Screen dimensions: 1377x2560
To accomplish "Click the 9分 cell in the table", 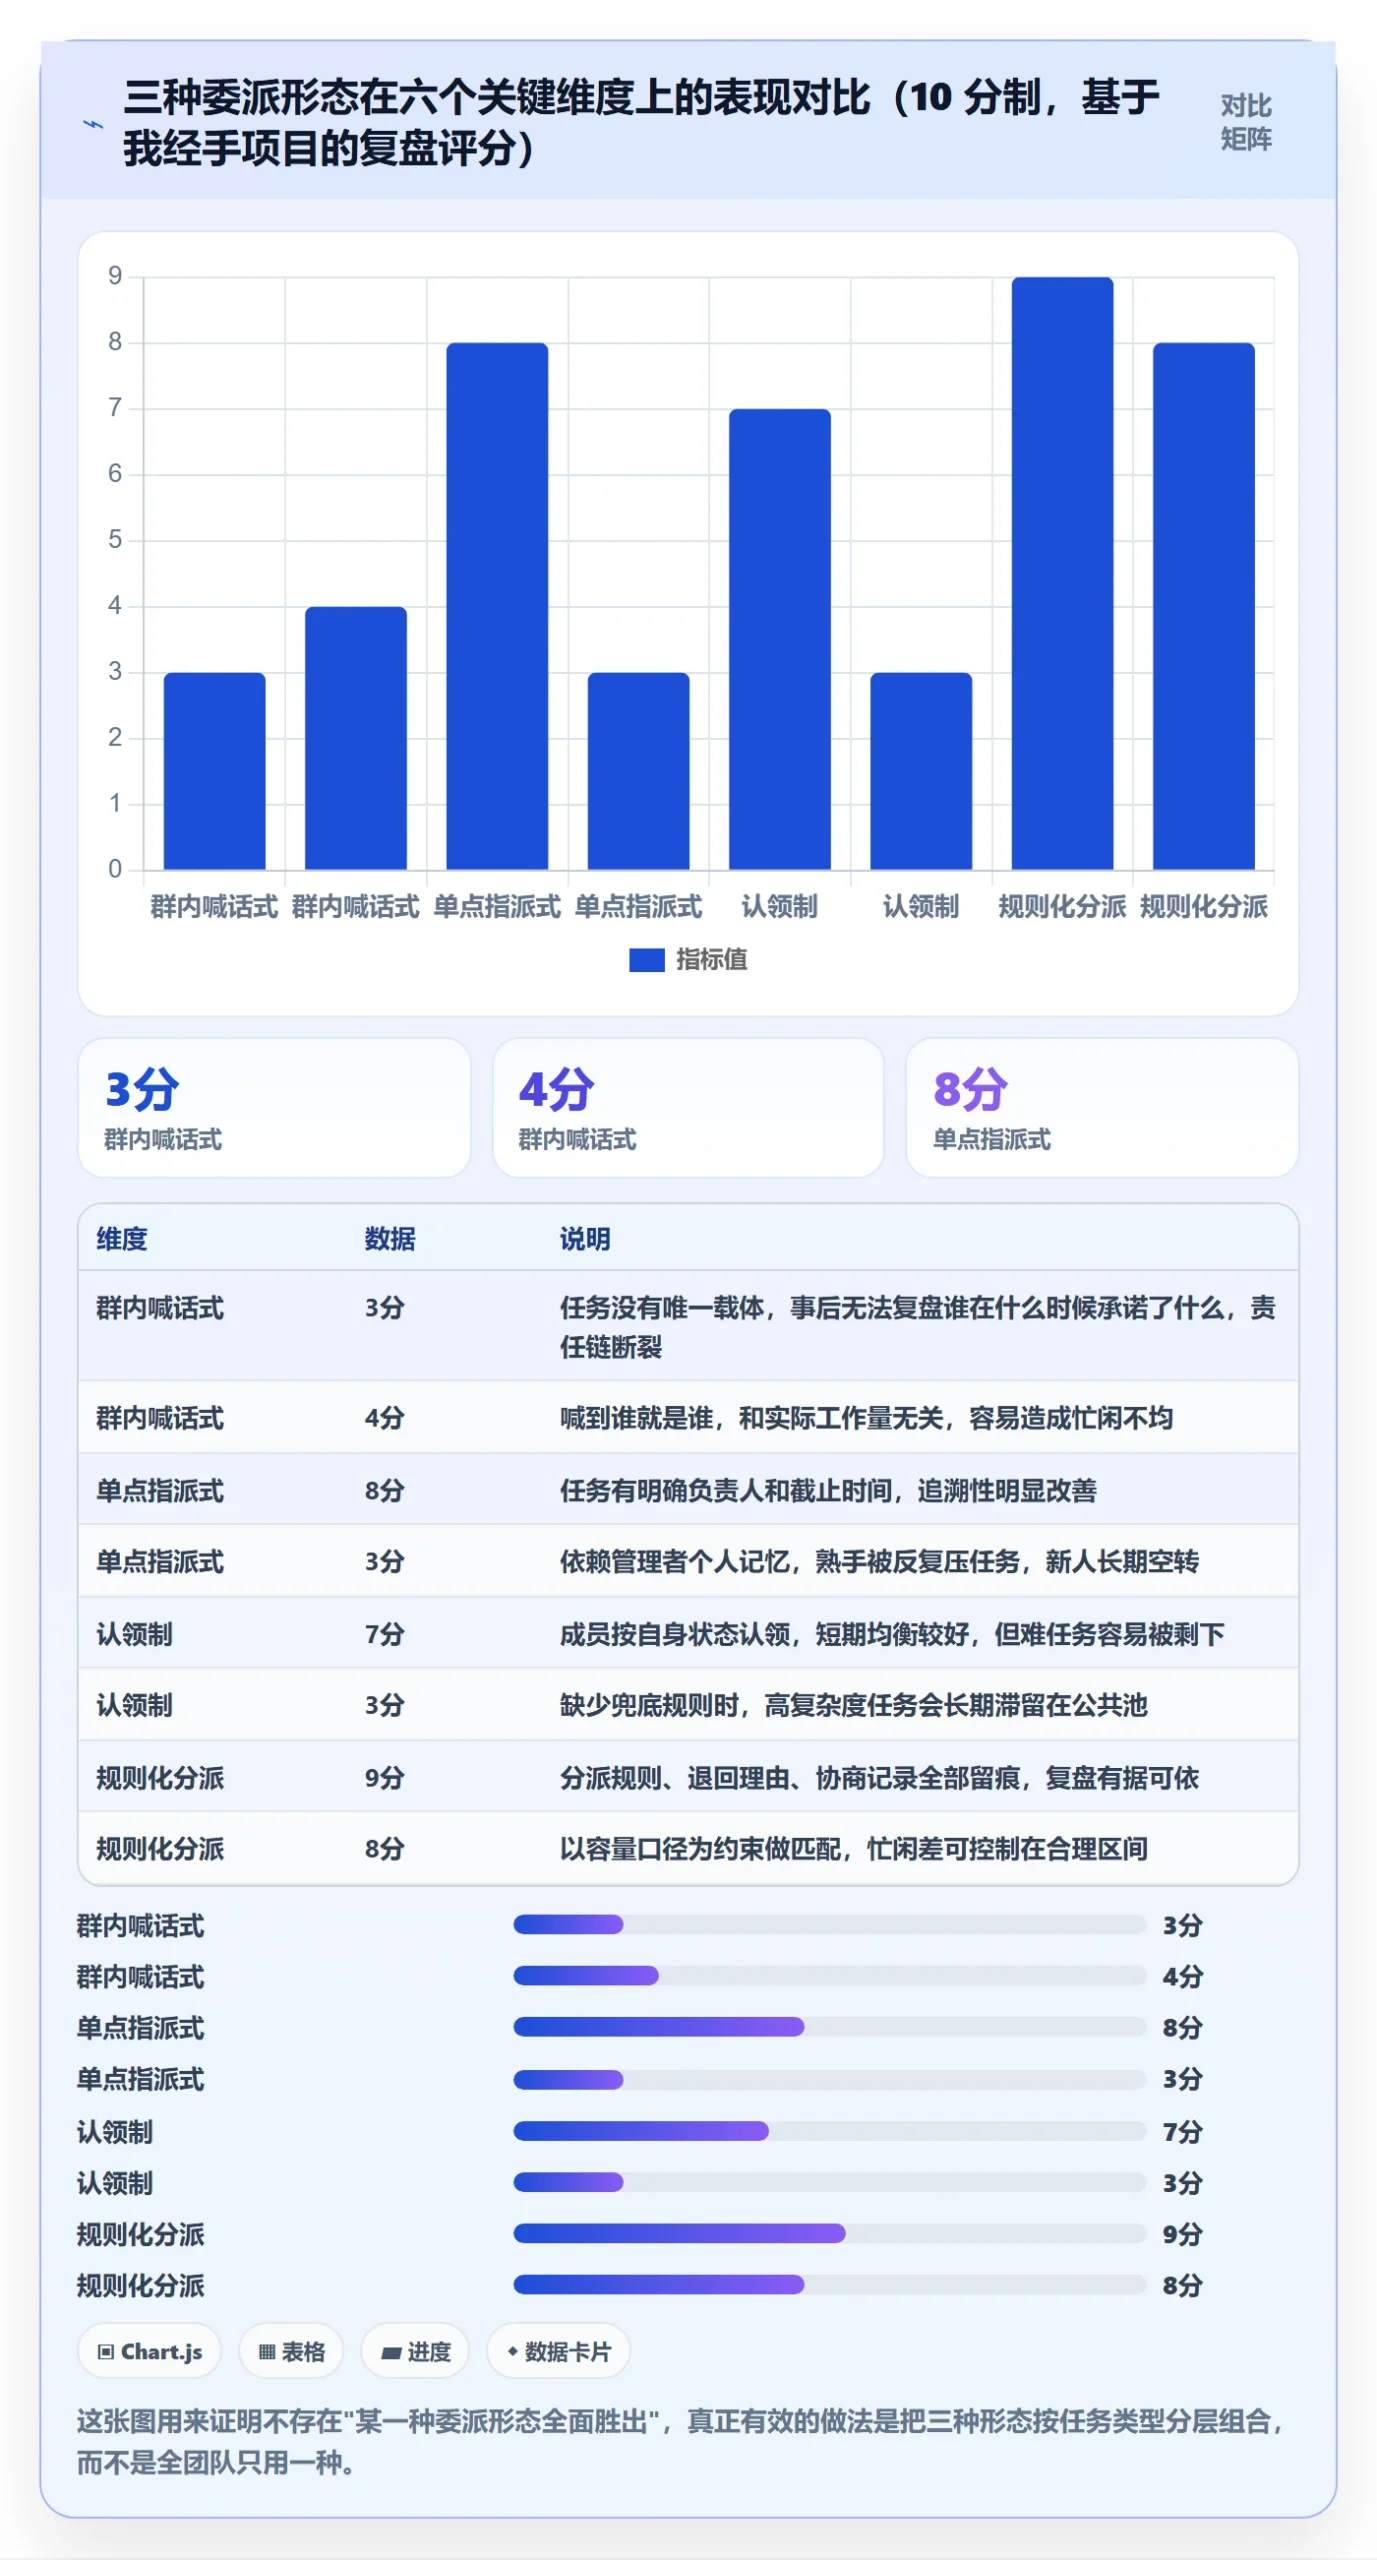I will click(384, 1777).
